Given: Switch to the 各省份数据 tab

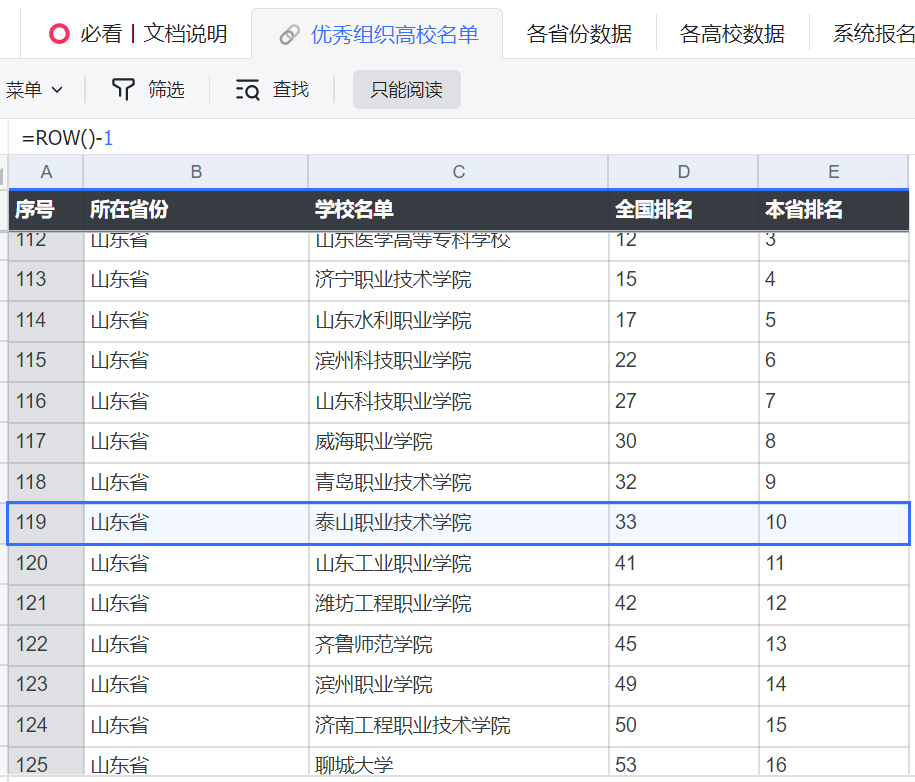Looking at the screenshot, I should (x=579, y=34).
